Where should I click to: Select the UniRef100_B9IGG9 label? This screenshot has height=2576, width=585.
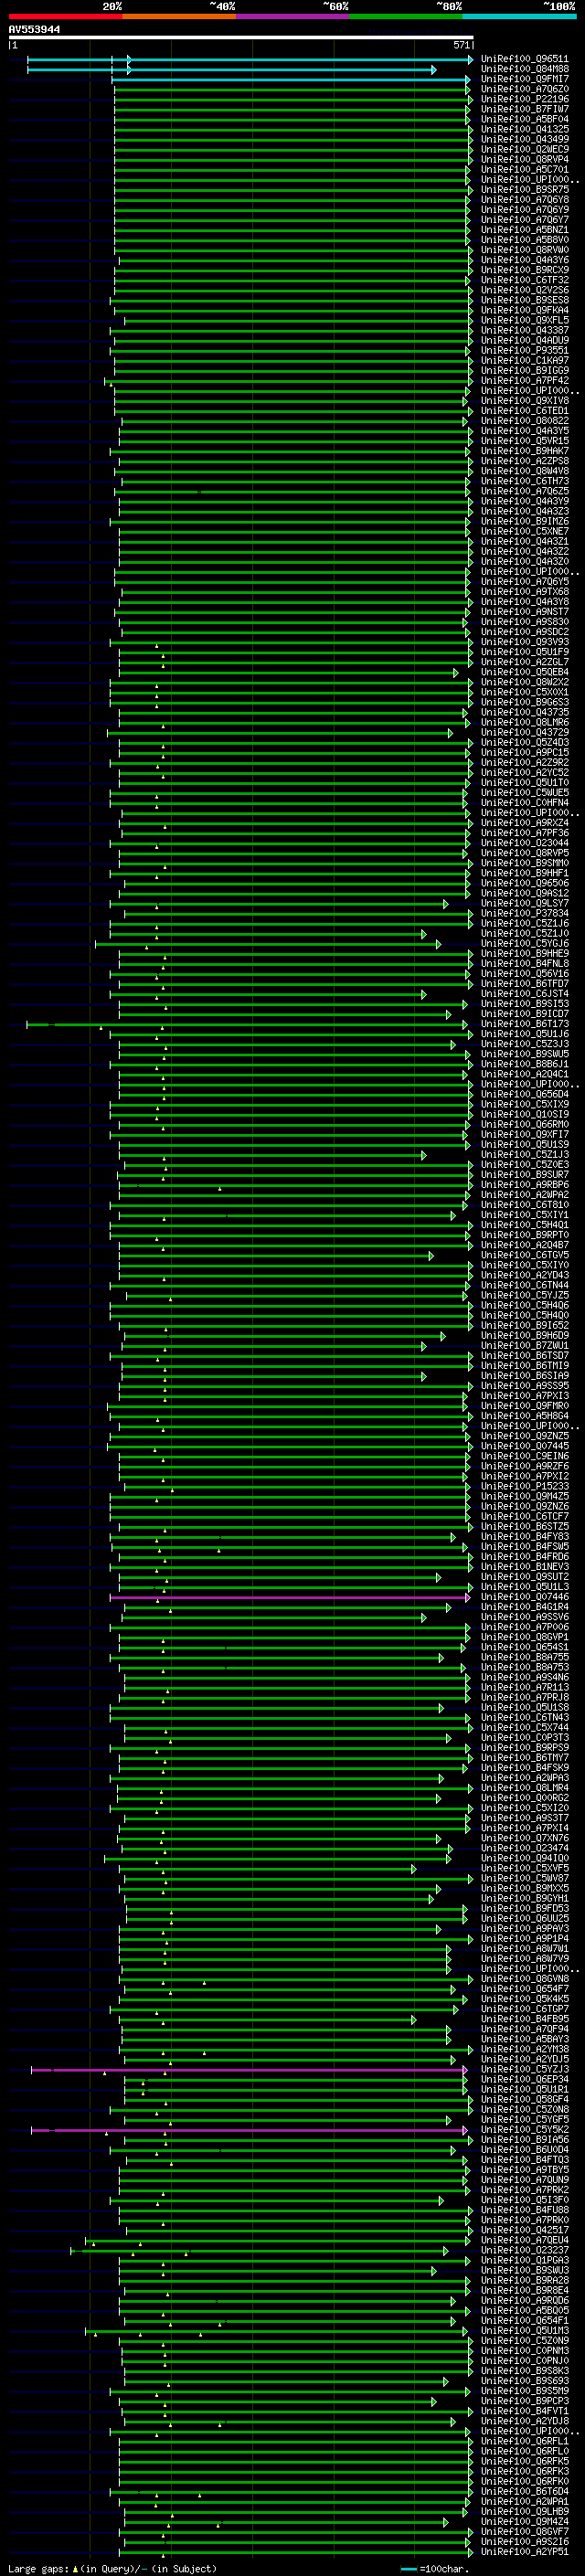point(524,370)
